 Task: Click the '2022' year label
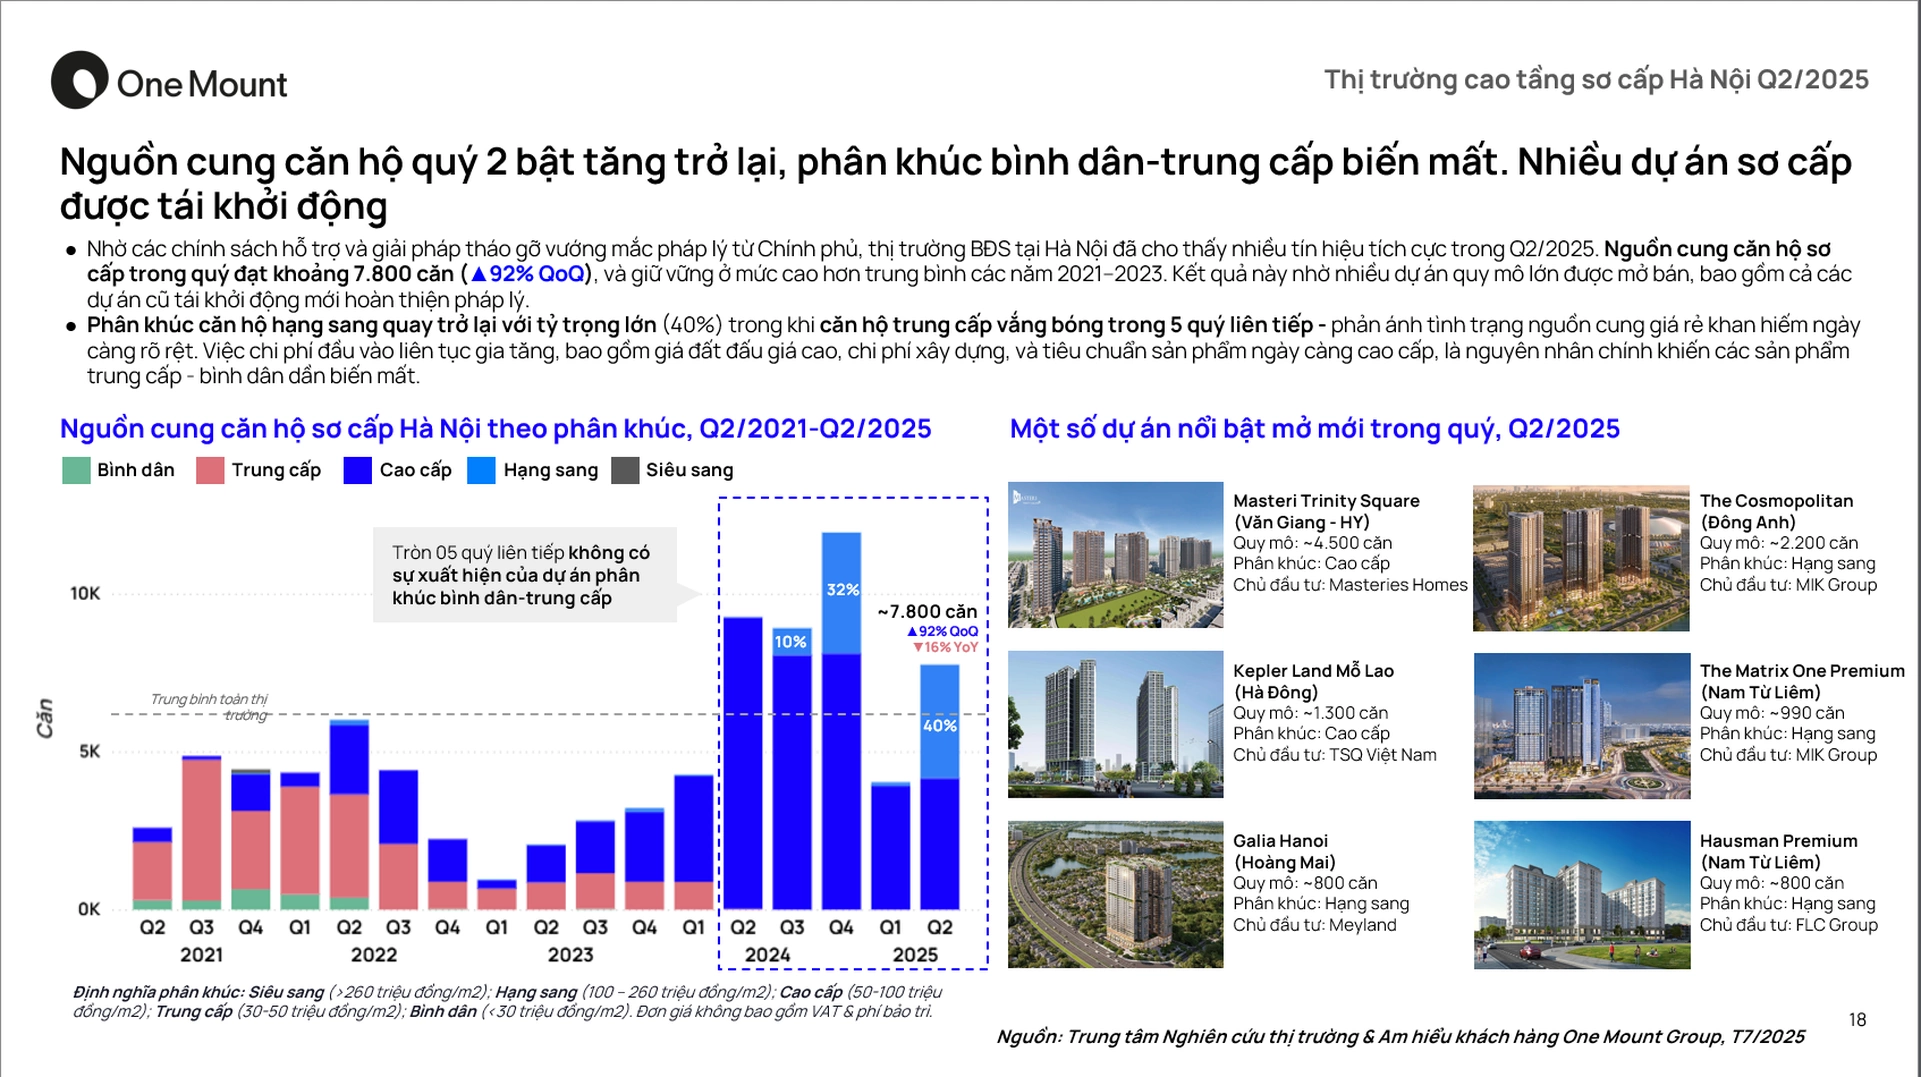pyautogui.click(x=374, y=955)
